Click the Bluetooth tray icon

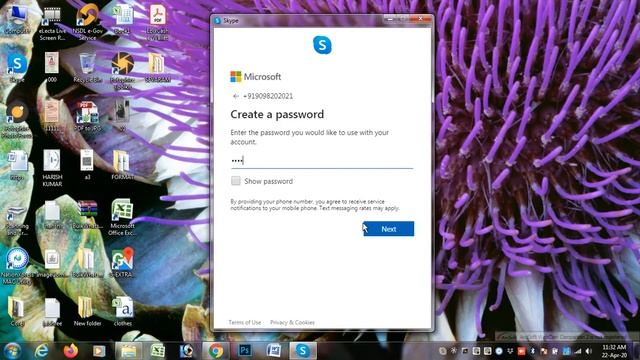[532, 351]
